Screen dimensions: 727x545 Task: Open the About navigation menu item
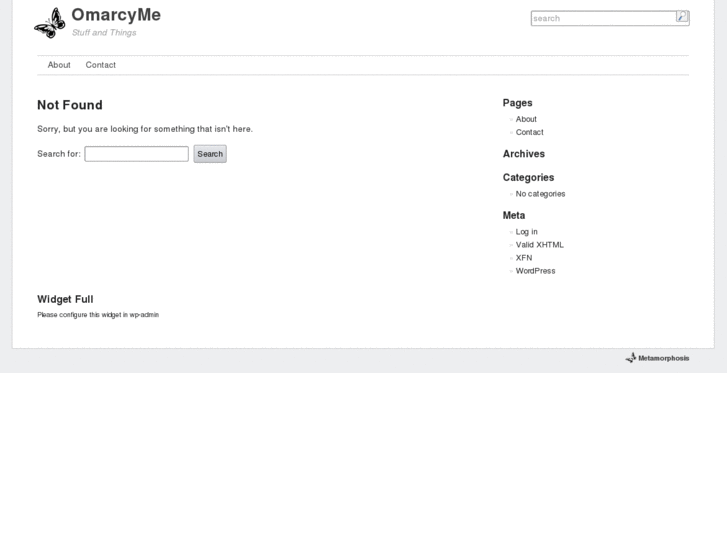[59, 65]
